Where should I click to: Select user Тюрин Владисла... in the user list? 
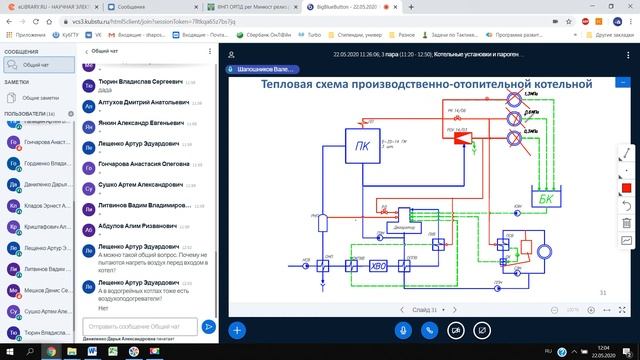39,333
